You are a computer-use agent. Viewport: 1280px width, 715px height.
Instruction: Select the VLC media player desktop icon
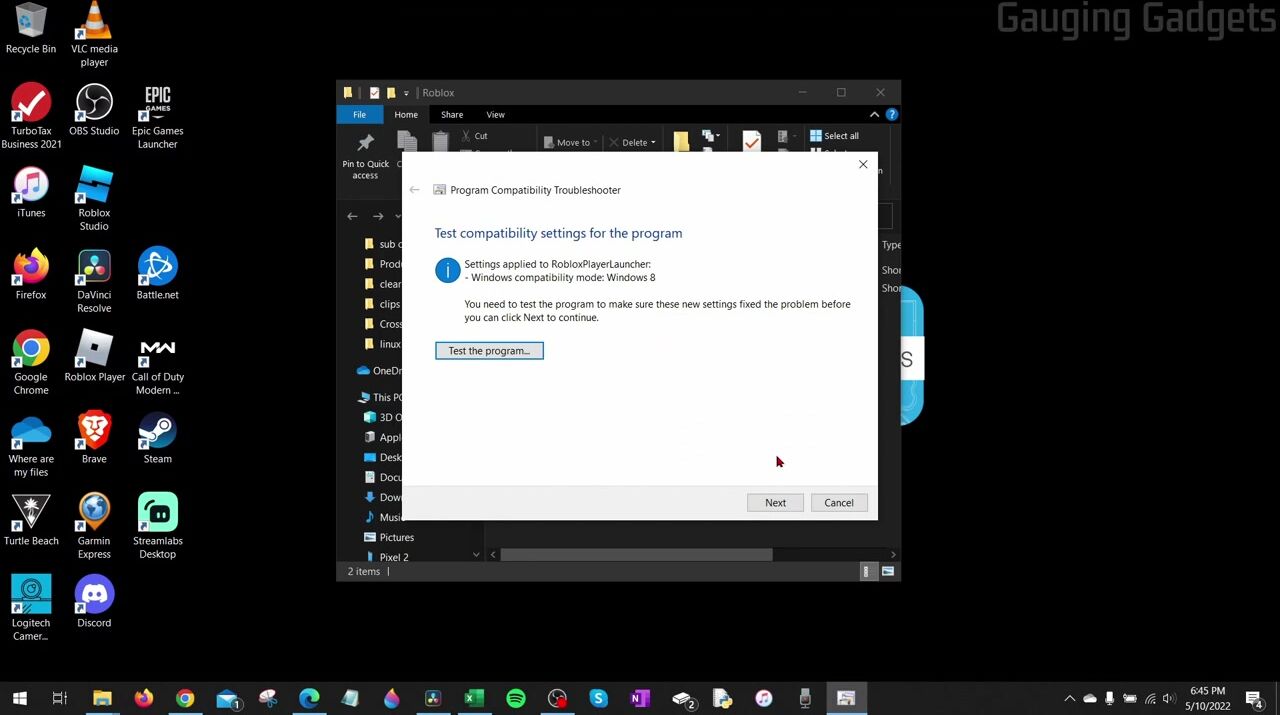(x=94, y=35)
